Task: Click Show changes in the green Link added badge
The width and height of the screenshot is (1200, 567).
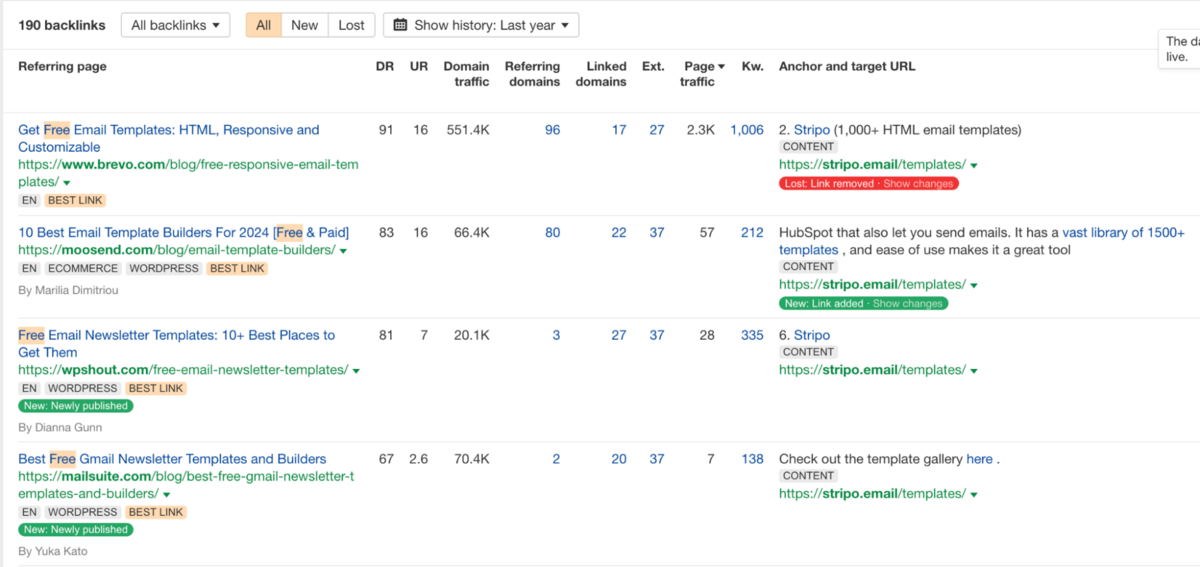Action: click(908, 303)
